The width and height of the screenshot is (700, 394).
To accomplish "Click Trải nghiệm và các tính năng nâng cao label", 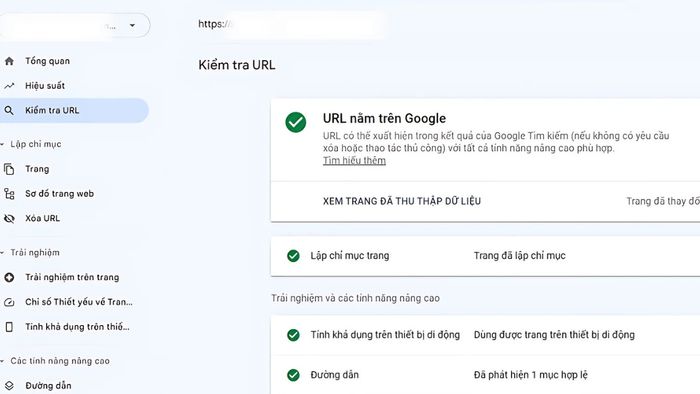I will (x=355, y=298).
